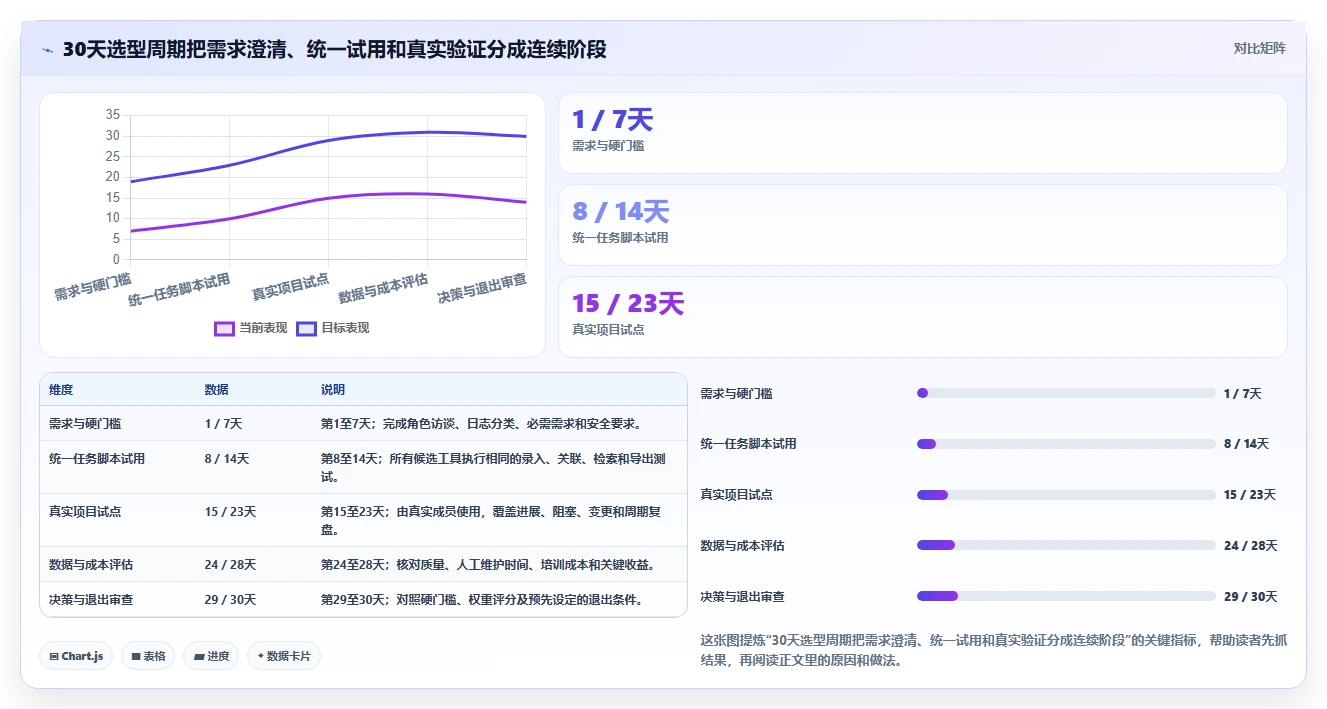Image resolution: width=1327 pixels, height=709 pixels.
Task: Click chart axis label 数据与成本评估
Action: [383, 289]
